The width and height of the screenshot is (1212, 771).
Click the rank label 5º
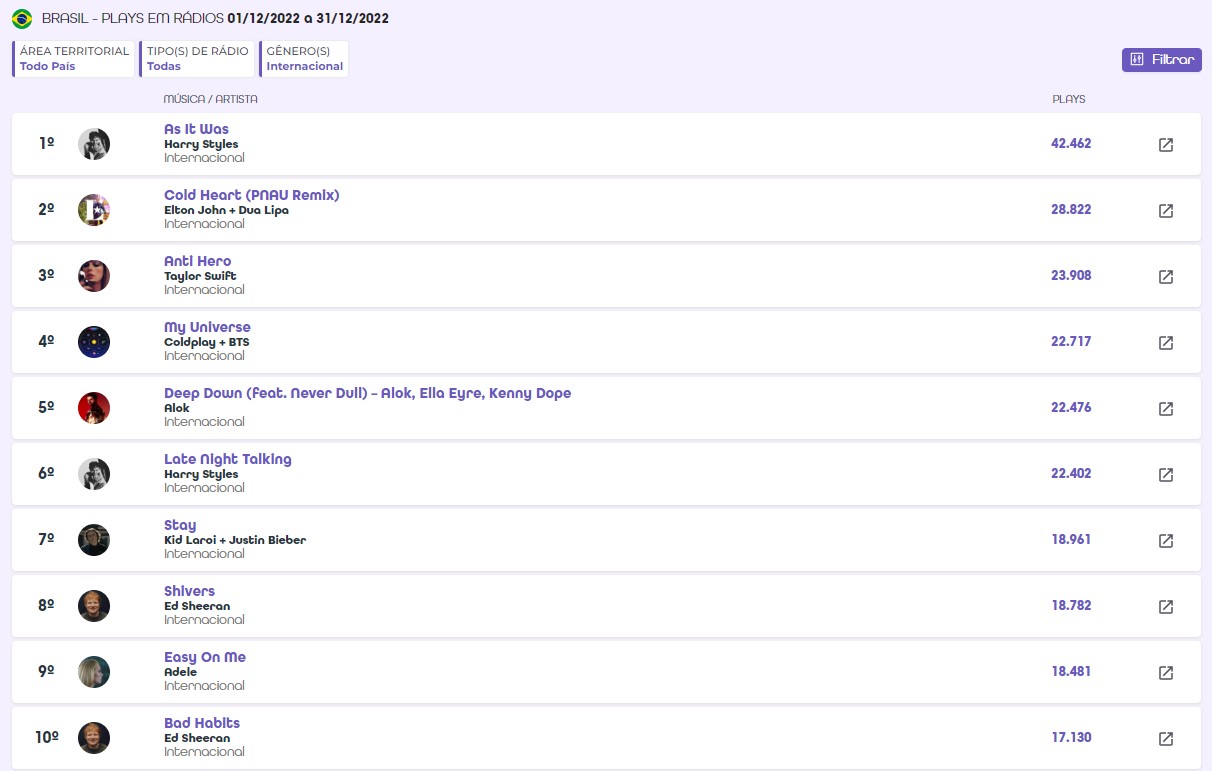pyautogui.click(x=46, y=408)
